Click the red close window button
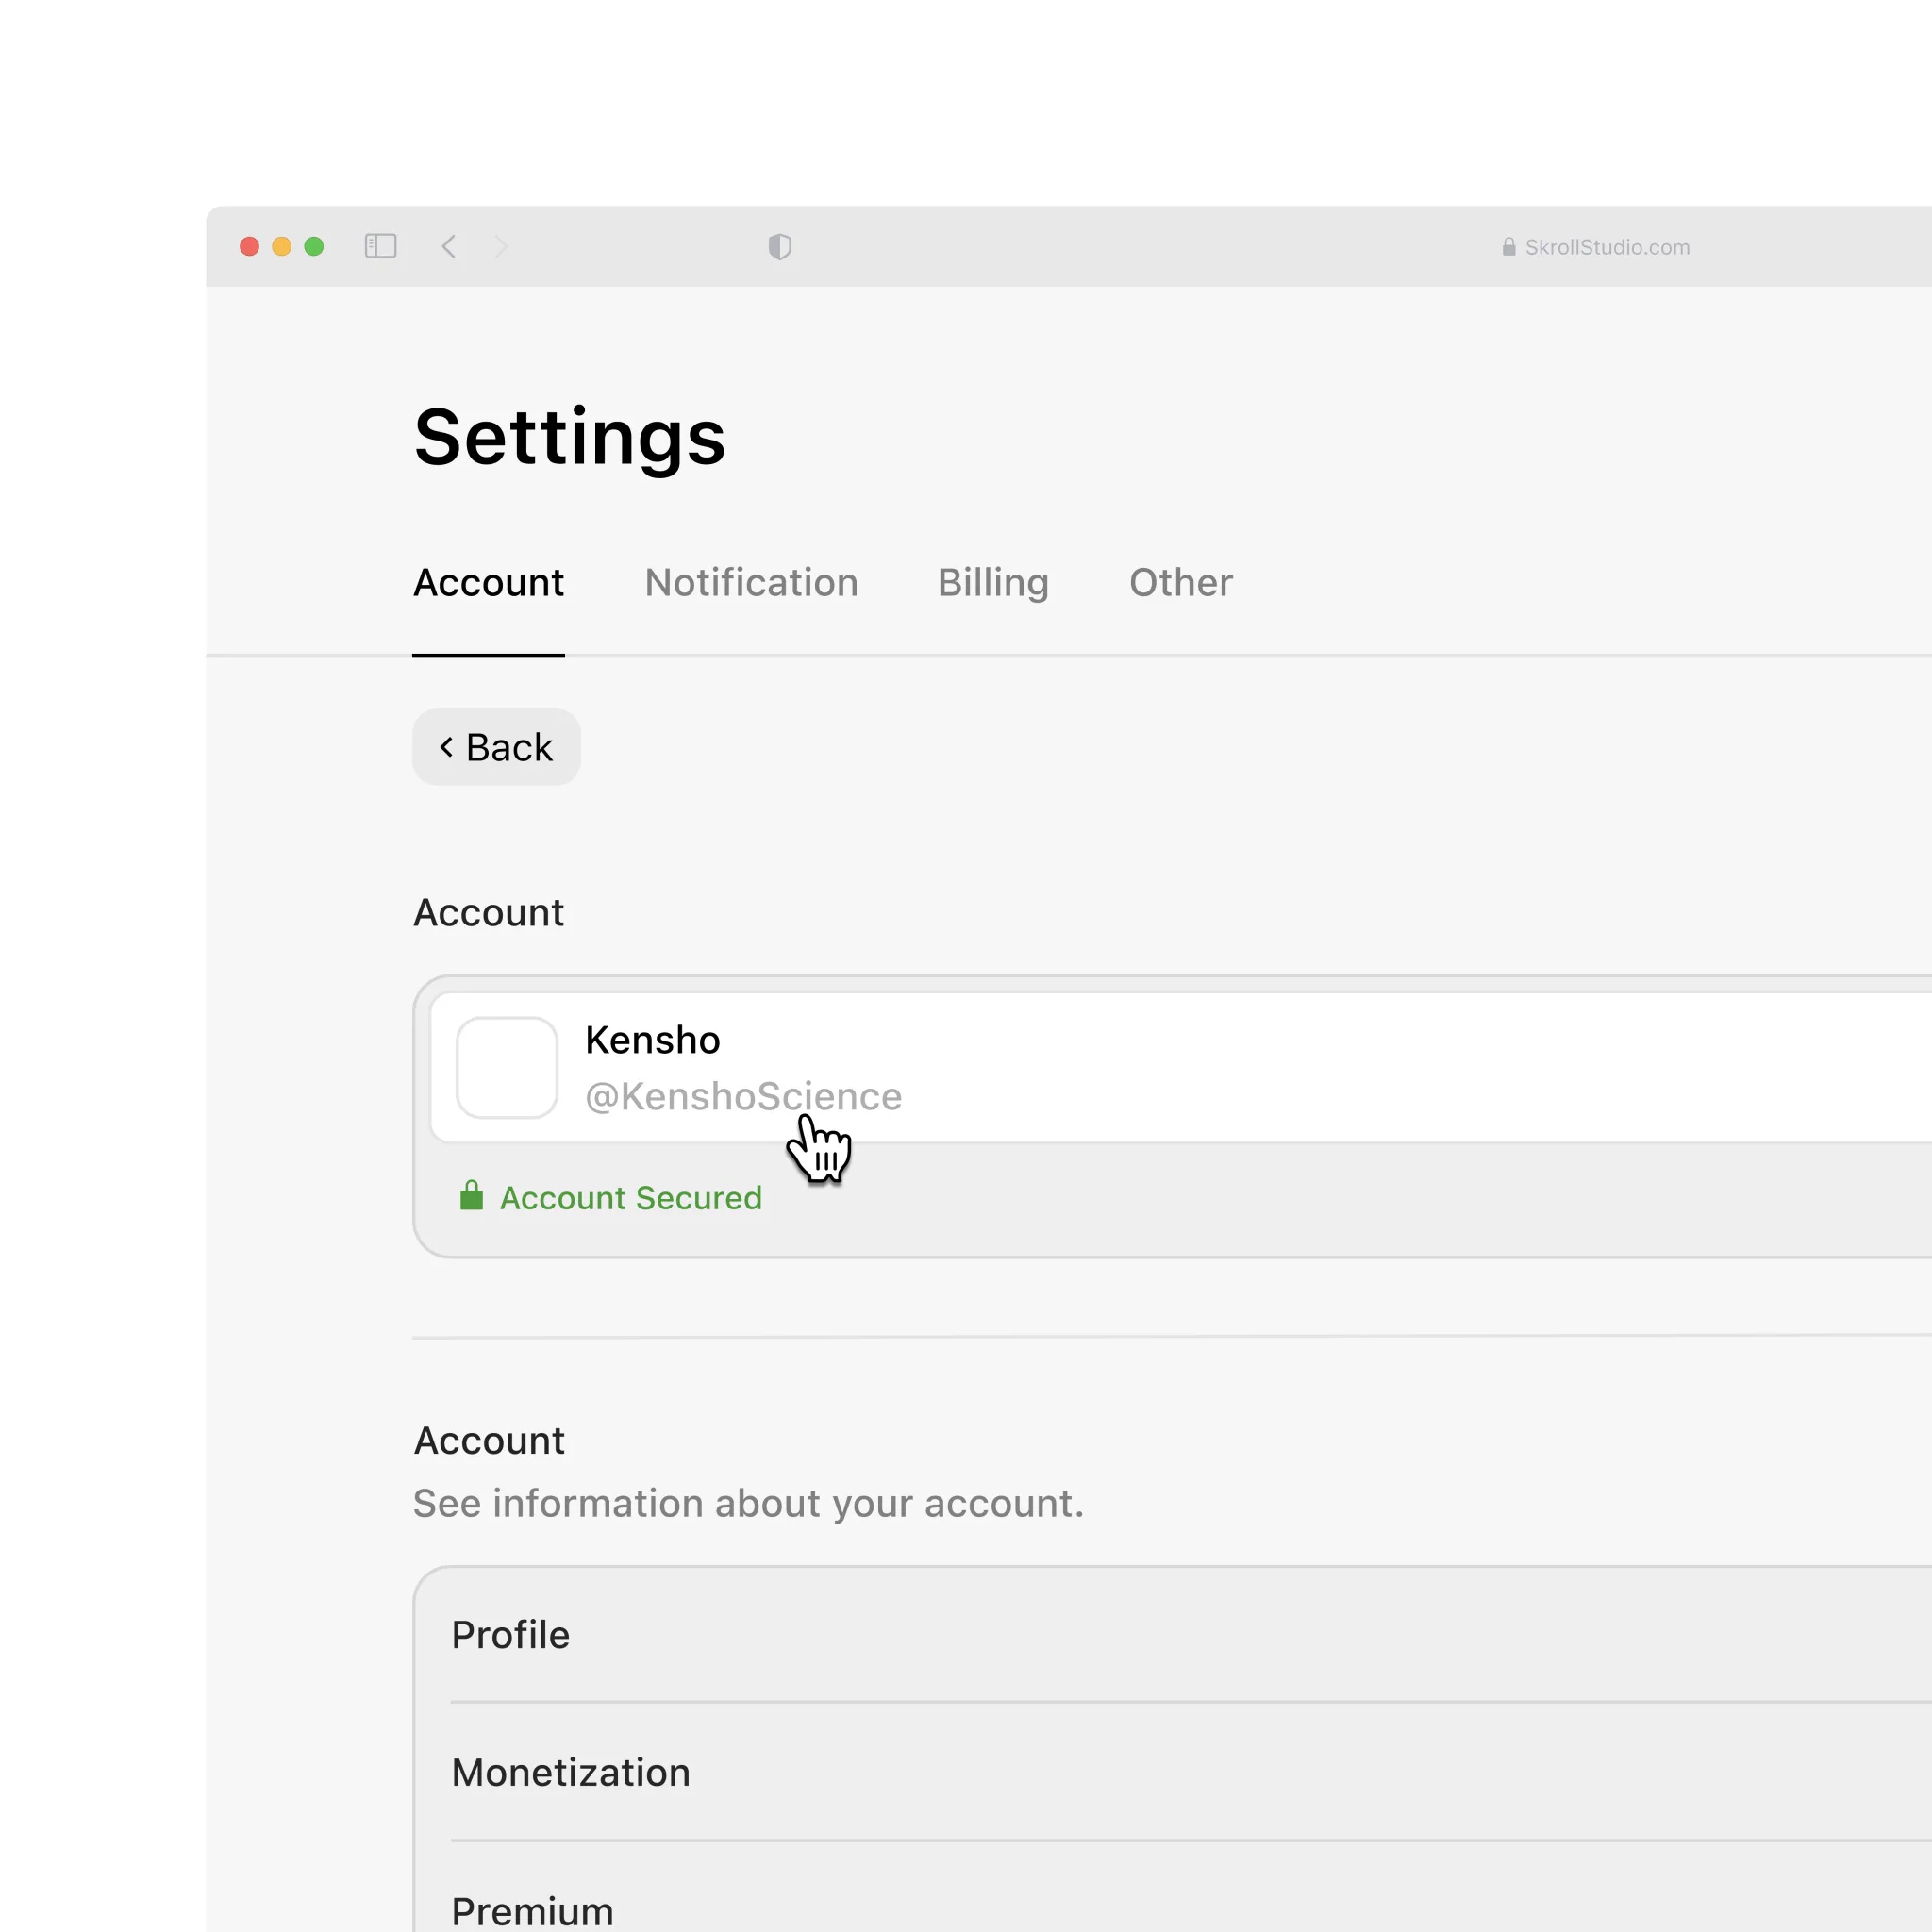 pyautogui.click(x=250, y=246)
